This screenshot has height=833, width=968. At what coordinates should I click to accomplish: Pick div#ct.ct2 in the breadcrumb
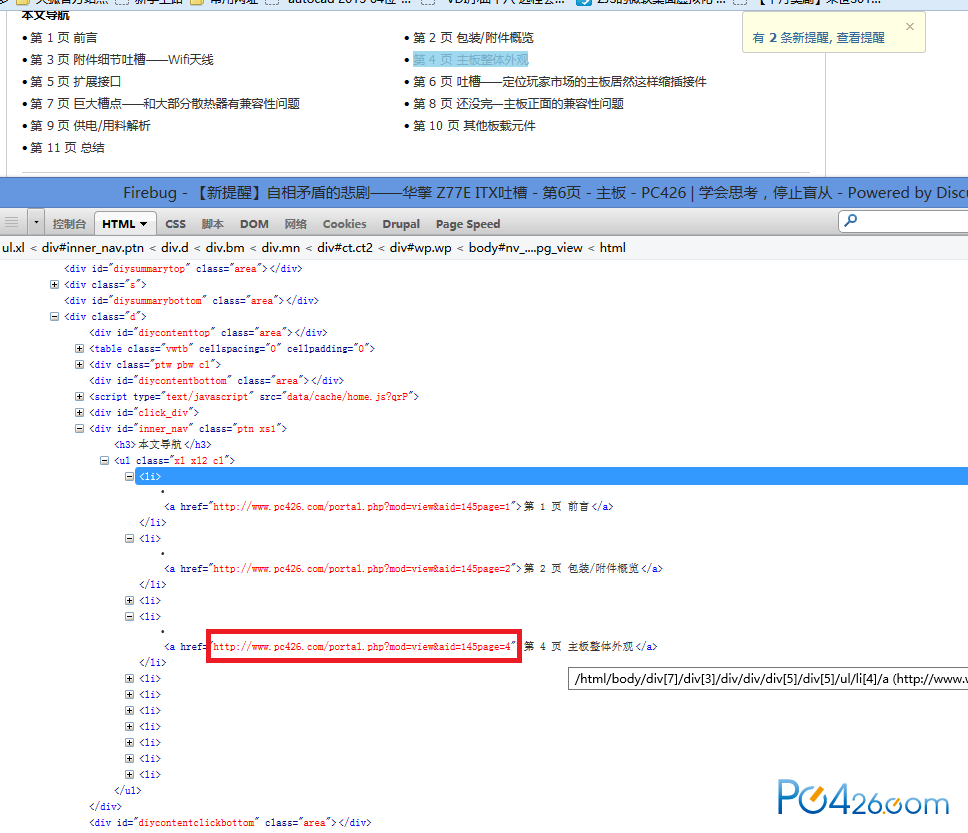344,248
